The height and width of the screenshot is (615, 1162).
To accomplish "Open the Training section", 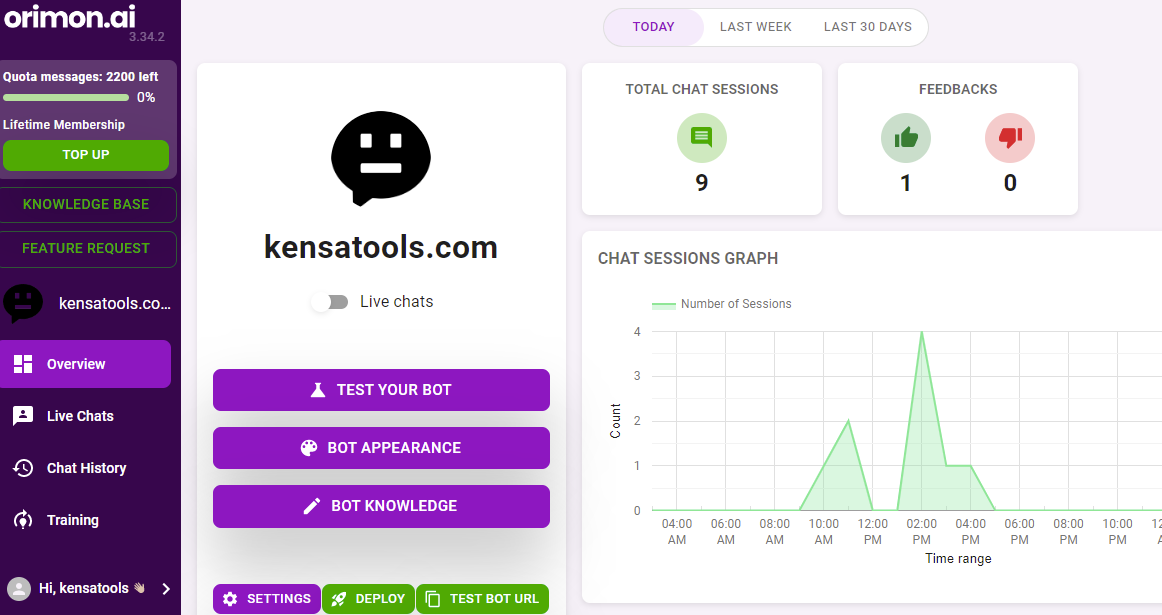I will click(x=85, y=519).
